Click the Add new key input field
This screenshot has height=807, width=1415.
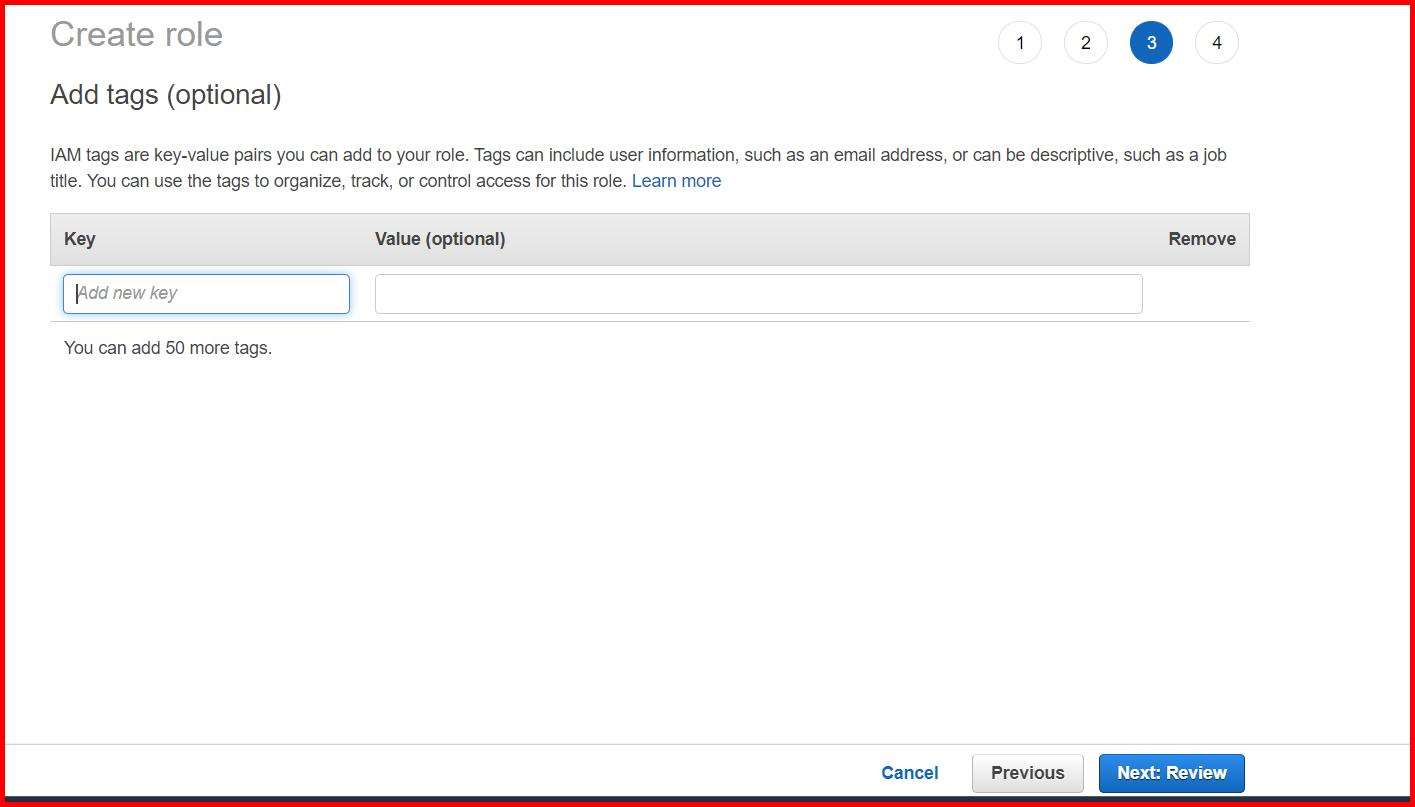(205, 293)
